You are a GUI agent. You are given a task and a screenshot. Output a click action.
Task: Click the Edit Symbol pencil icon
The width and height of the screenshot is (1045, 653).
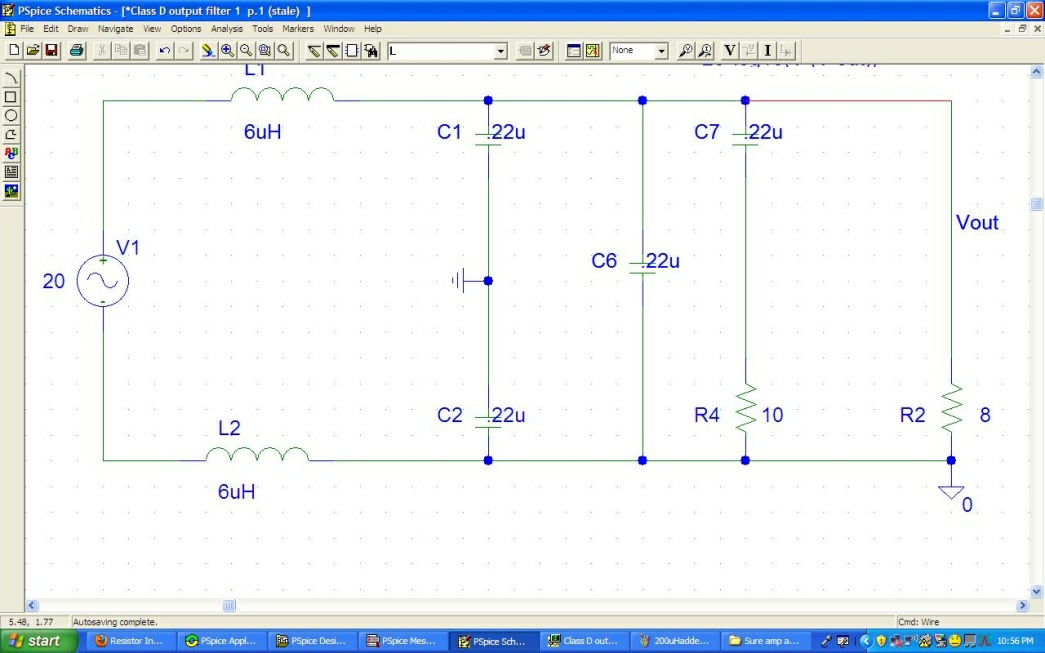pyautogui.click(x=544, y=51)
